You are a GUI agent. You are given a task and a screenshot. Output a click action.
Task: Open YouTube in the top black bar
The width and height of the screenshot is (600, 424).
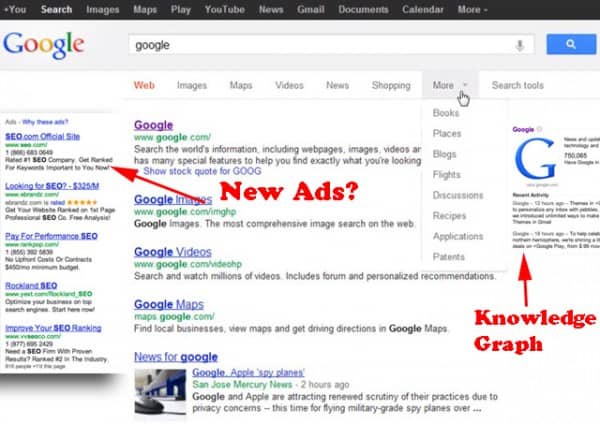point(225,9)
